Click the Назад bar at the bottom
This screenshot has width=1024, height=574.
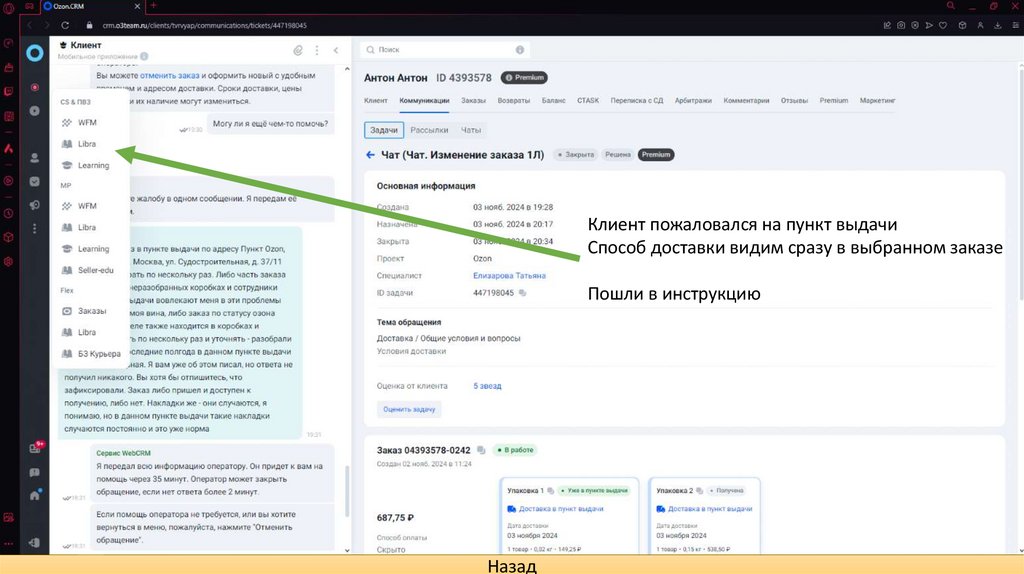pos(512,565)
